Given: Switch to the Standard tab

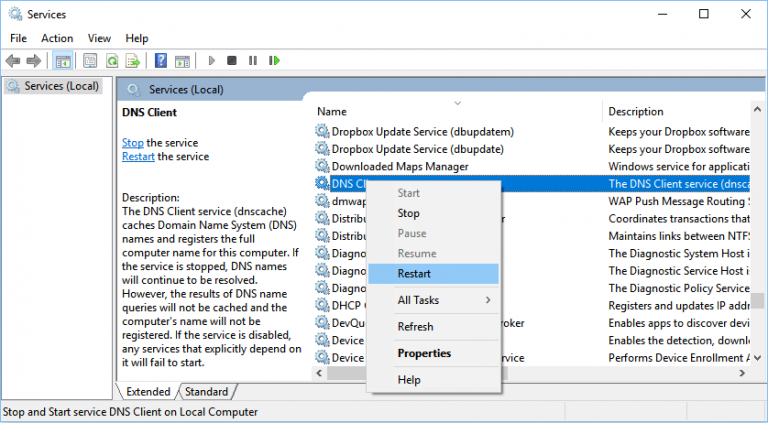Looking at the screenshot, I should (x=206, y=392).
